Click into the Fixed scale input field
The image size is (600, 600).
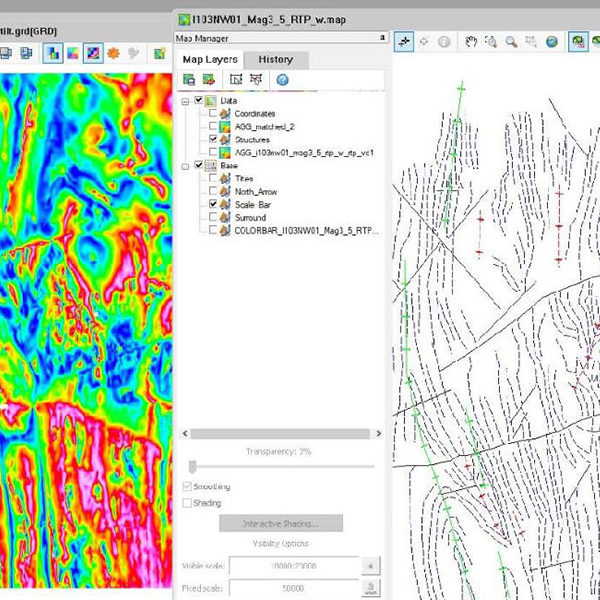[293, 590]
